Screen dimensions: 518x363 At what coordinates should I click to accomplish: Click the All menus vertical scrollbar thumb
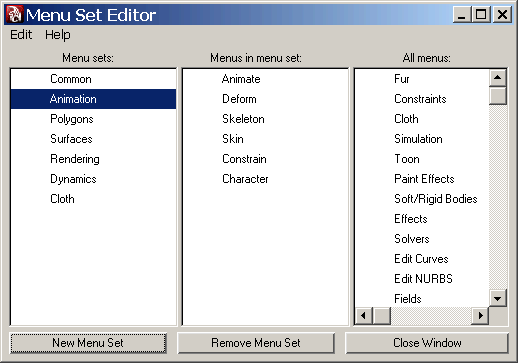click(498, 96)
